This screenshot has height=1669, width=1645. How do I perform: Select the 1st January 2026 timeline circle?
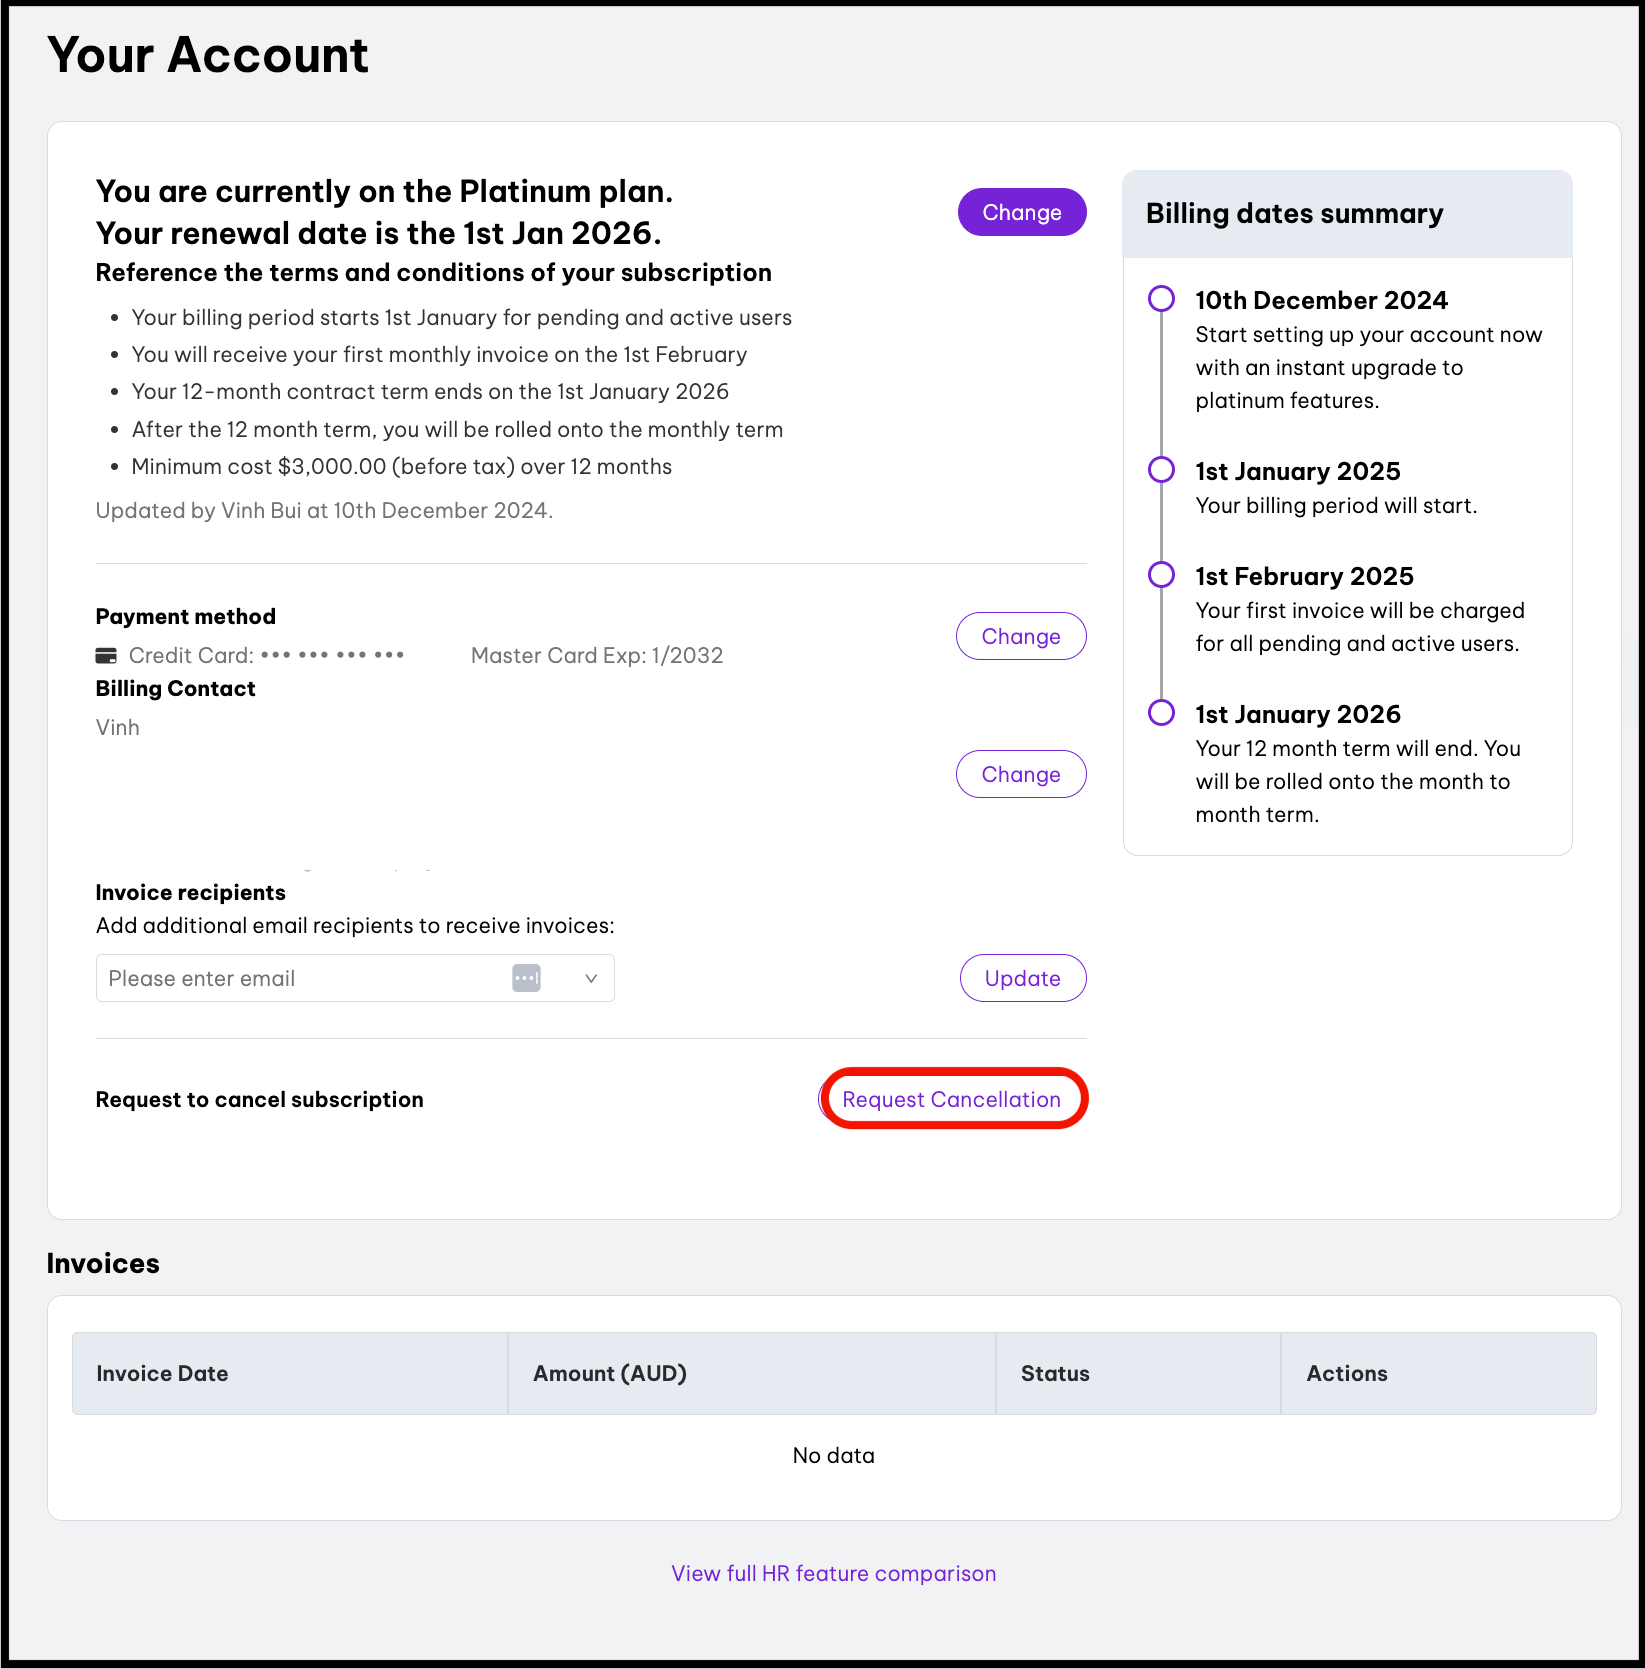tap(1161, 713)
